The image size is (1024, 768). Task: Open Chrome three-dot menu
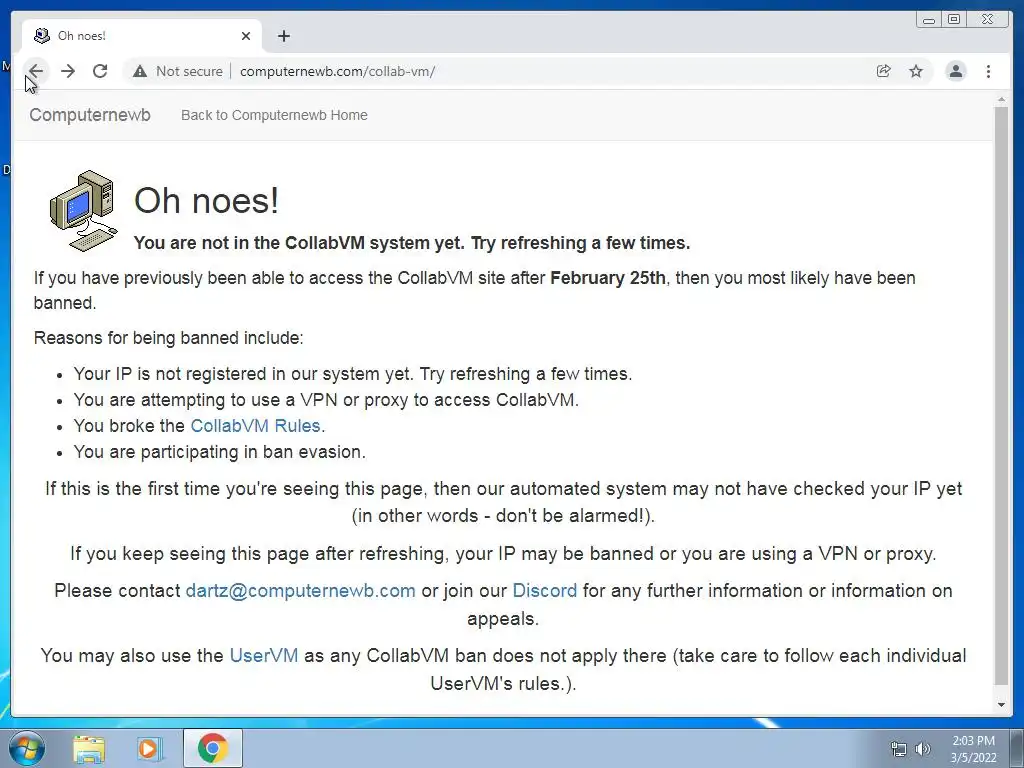[x=988, y=71]
